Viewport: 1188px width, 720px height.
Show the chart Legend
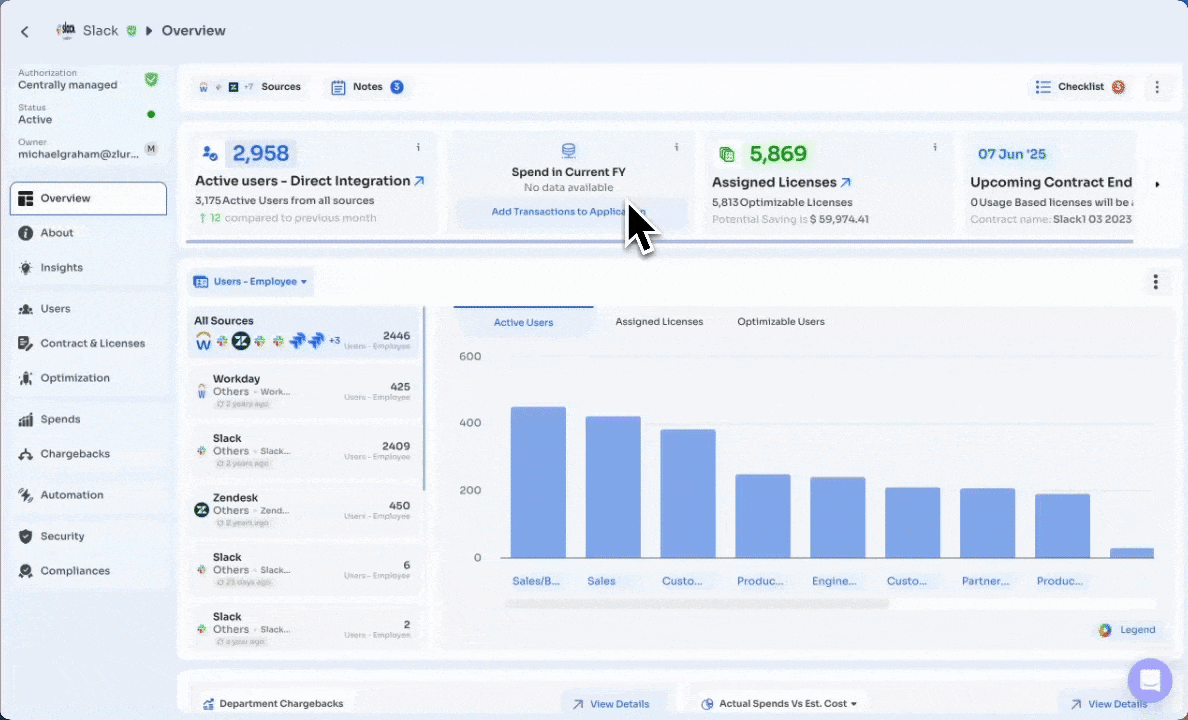1127,630
